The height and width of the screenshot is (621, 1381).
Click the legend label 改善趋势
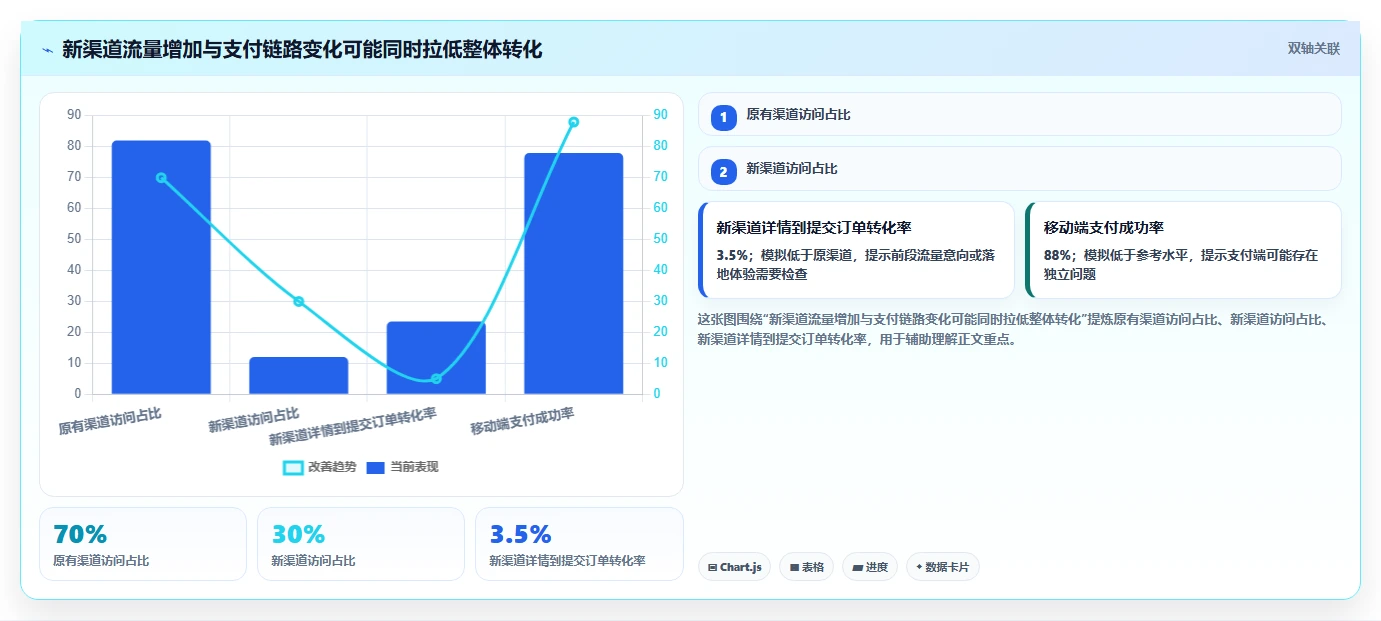332,467
